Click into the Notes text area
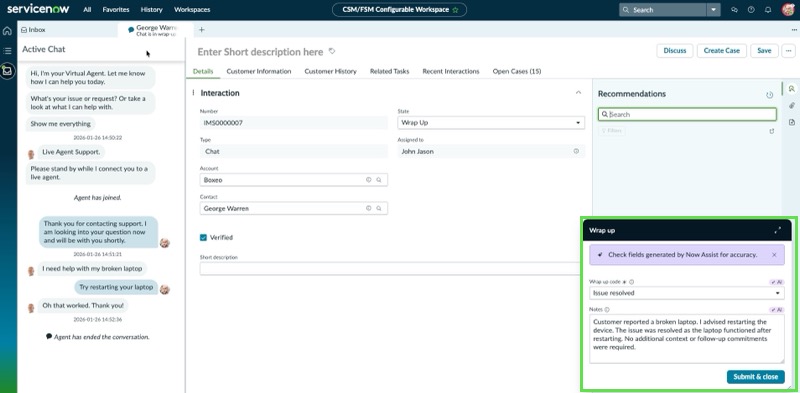800x393 pixels. point(687,339)
